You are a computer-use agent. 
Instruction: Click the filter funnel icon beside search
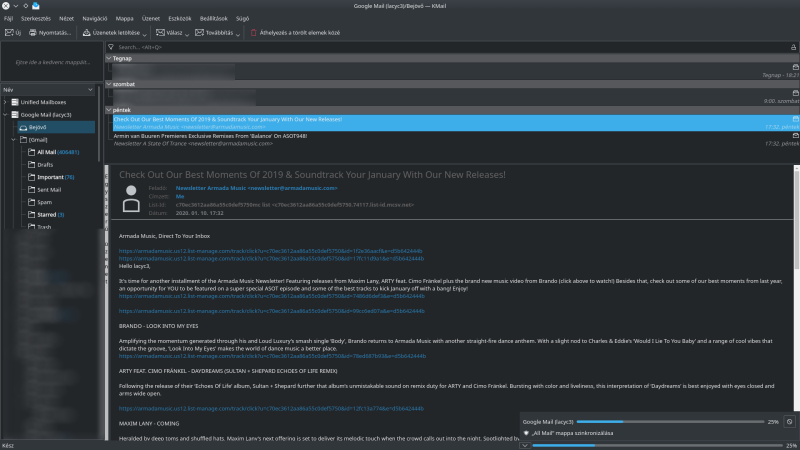(x=111, y=47)
